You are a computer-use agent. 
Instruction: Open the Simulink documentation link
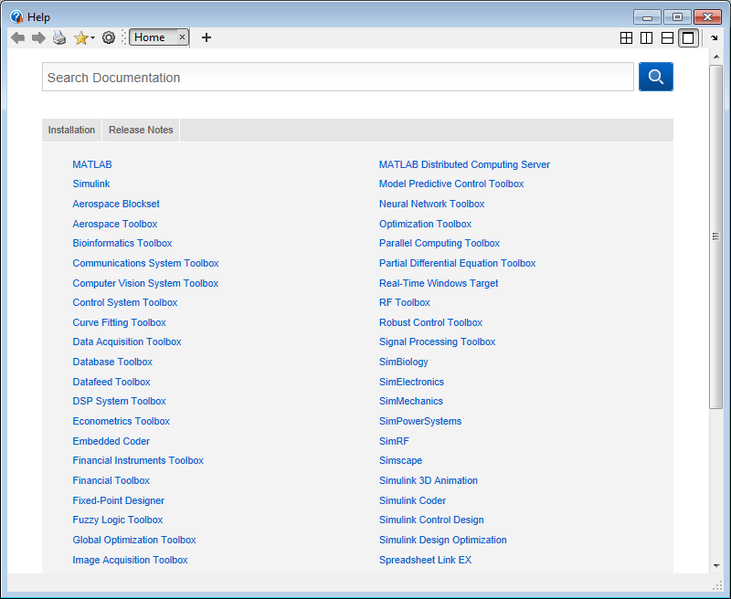(91, 184)
